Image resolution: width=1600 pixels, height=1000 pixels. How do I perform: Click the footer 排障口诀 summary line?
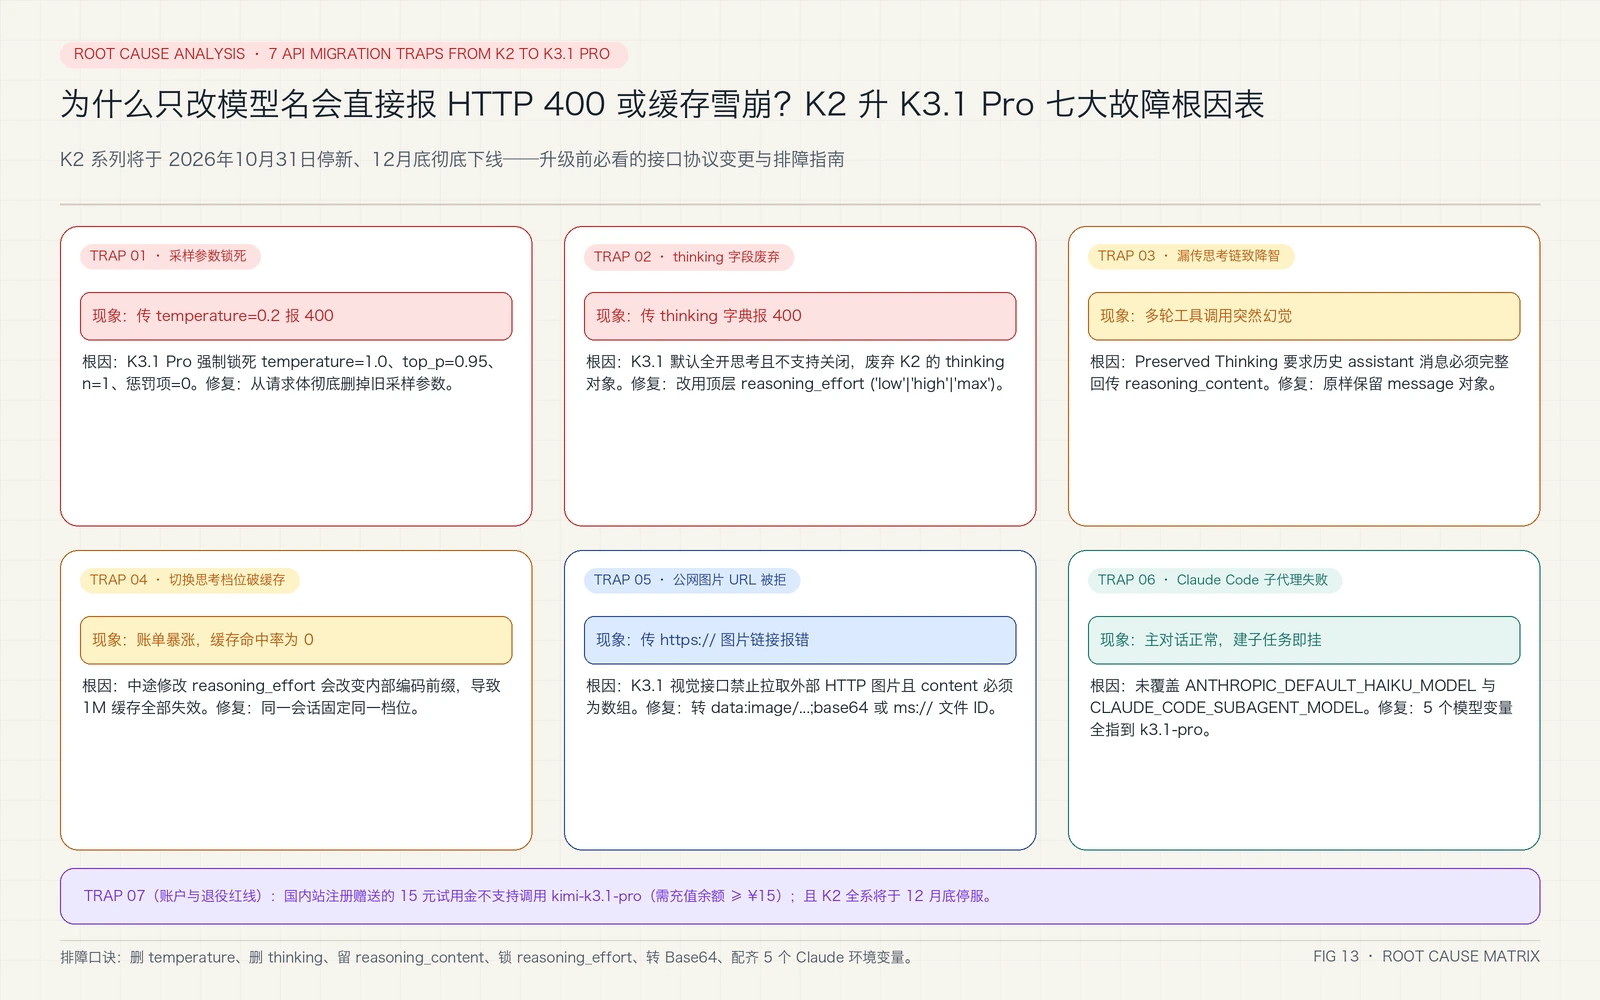point(487,957)
